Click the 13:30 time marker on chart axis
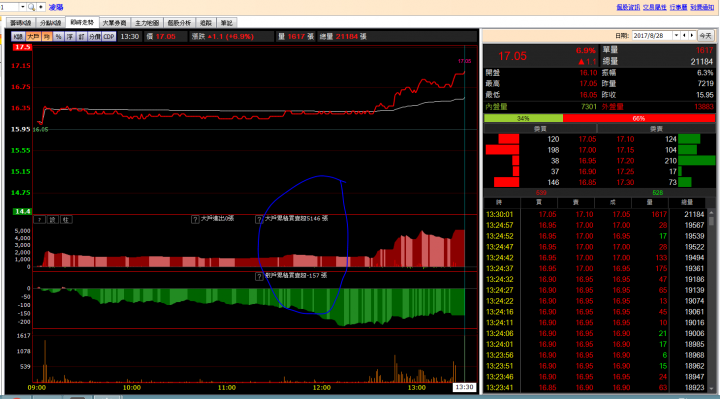This screenshot has width=720, height=399. tap(464, 387)
